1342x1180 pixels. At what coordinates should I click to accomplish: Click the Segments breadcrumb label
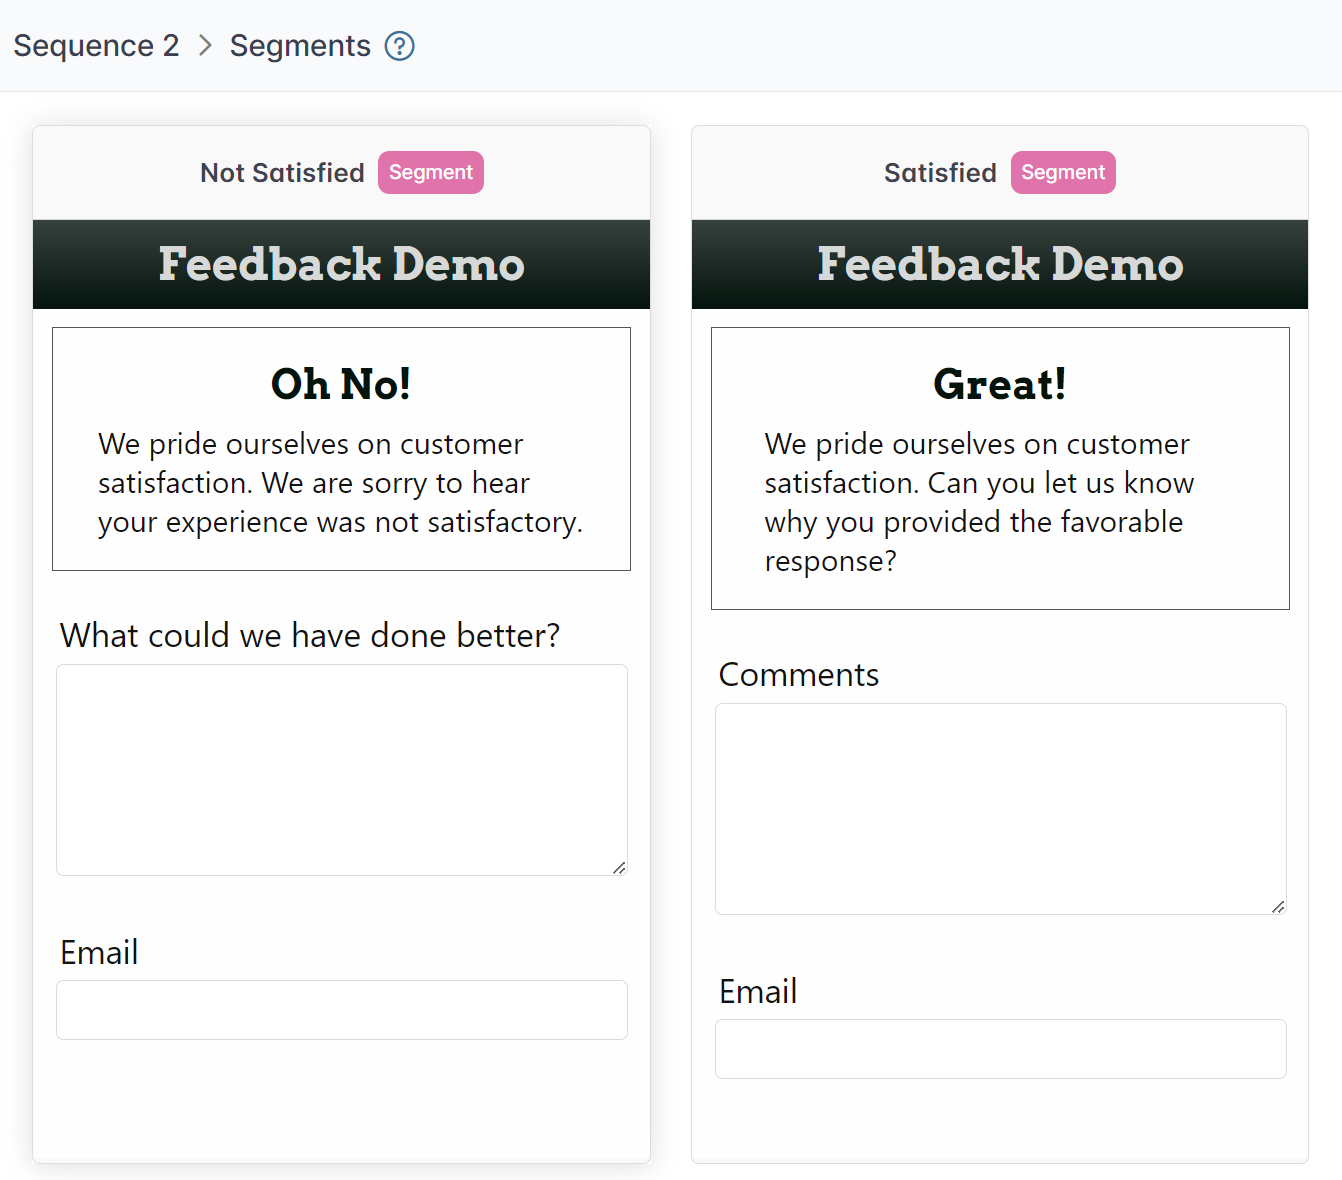[x=300, y=46]
